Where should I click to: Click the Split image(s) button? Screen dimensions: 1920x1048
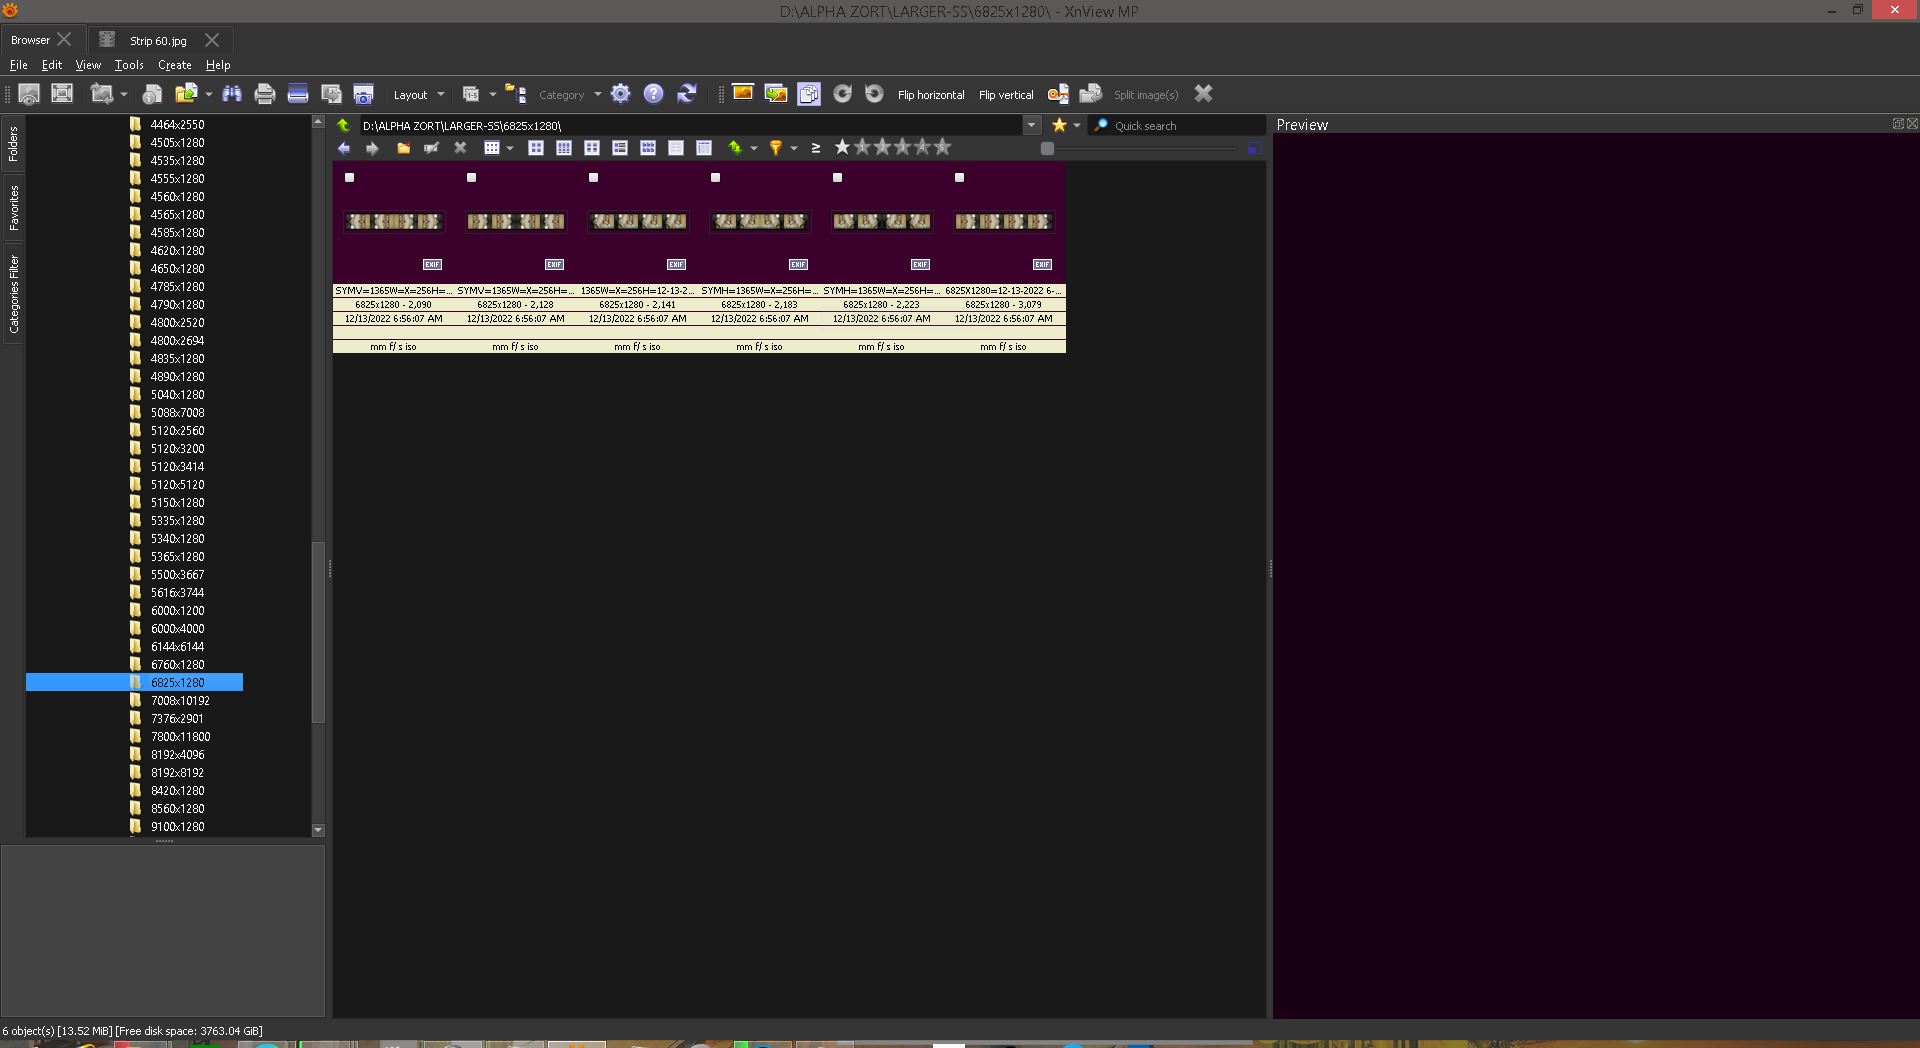[x=1146, y=95]
